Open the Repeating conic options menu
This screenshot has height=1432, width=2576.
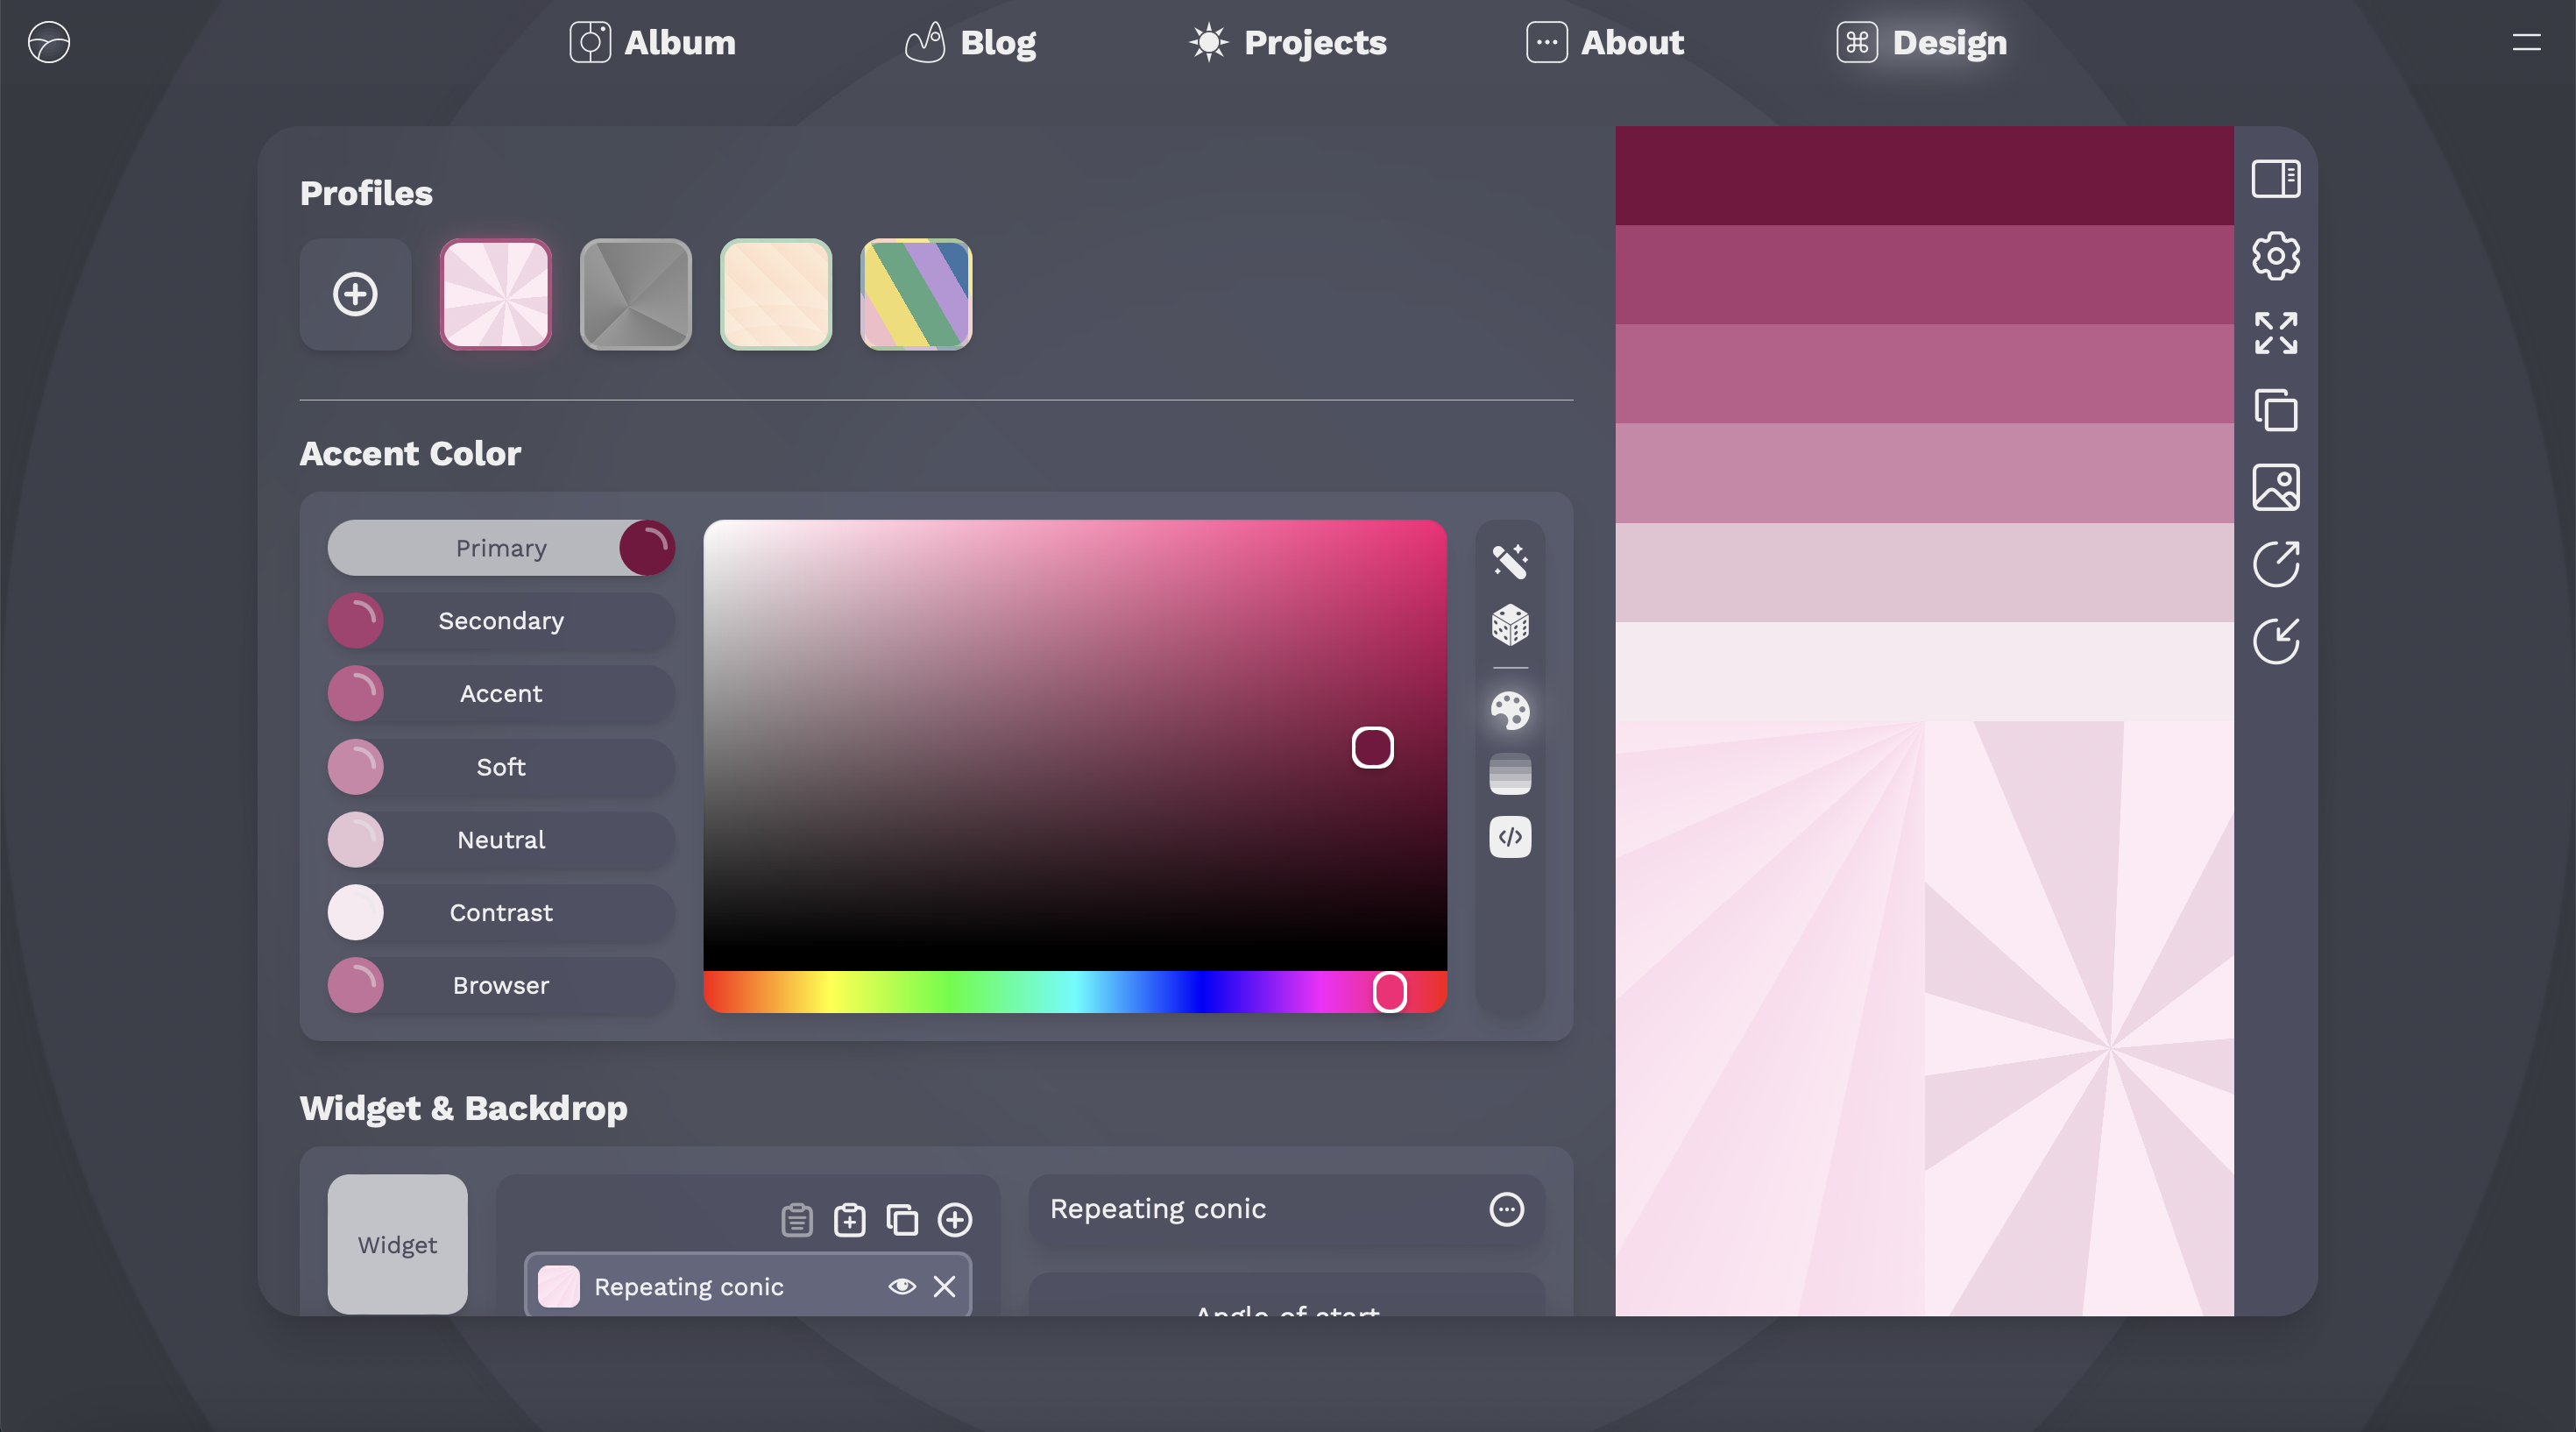1507,1210
